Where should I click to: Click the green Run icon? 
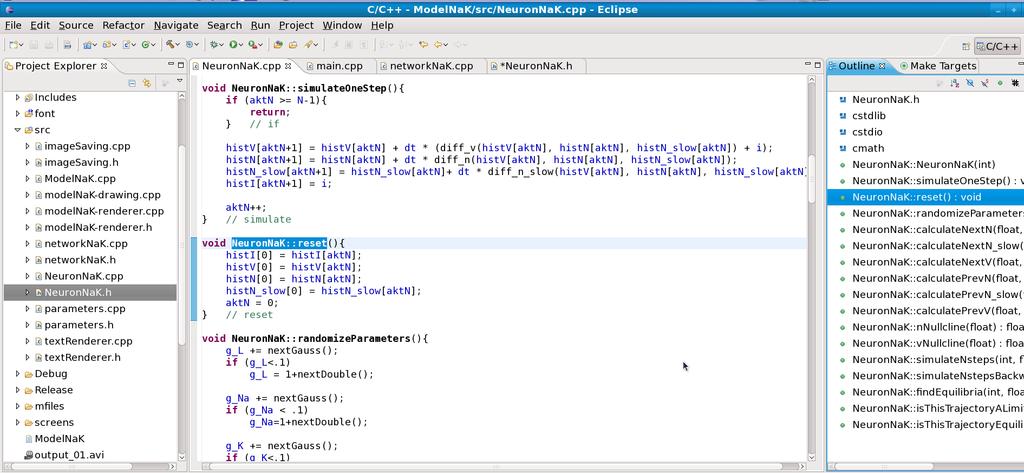point(232,44)
